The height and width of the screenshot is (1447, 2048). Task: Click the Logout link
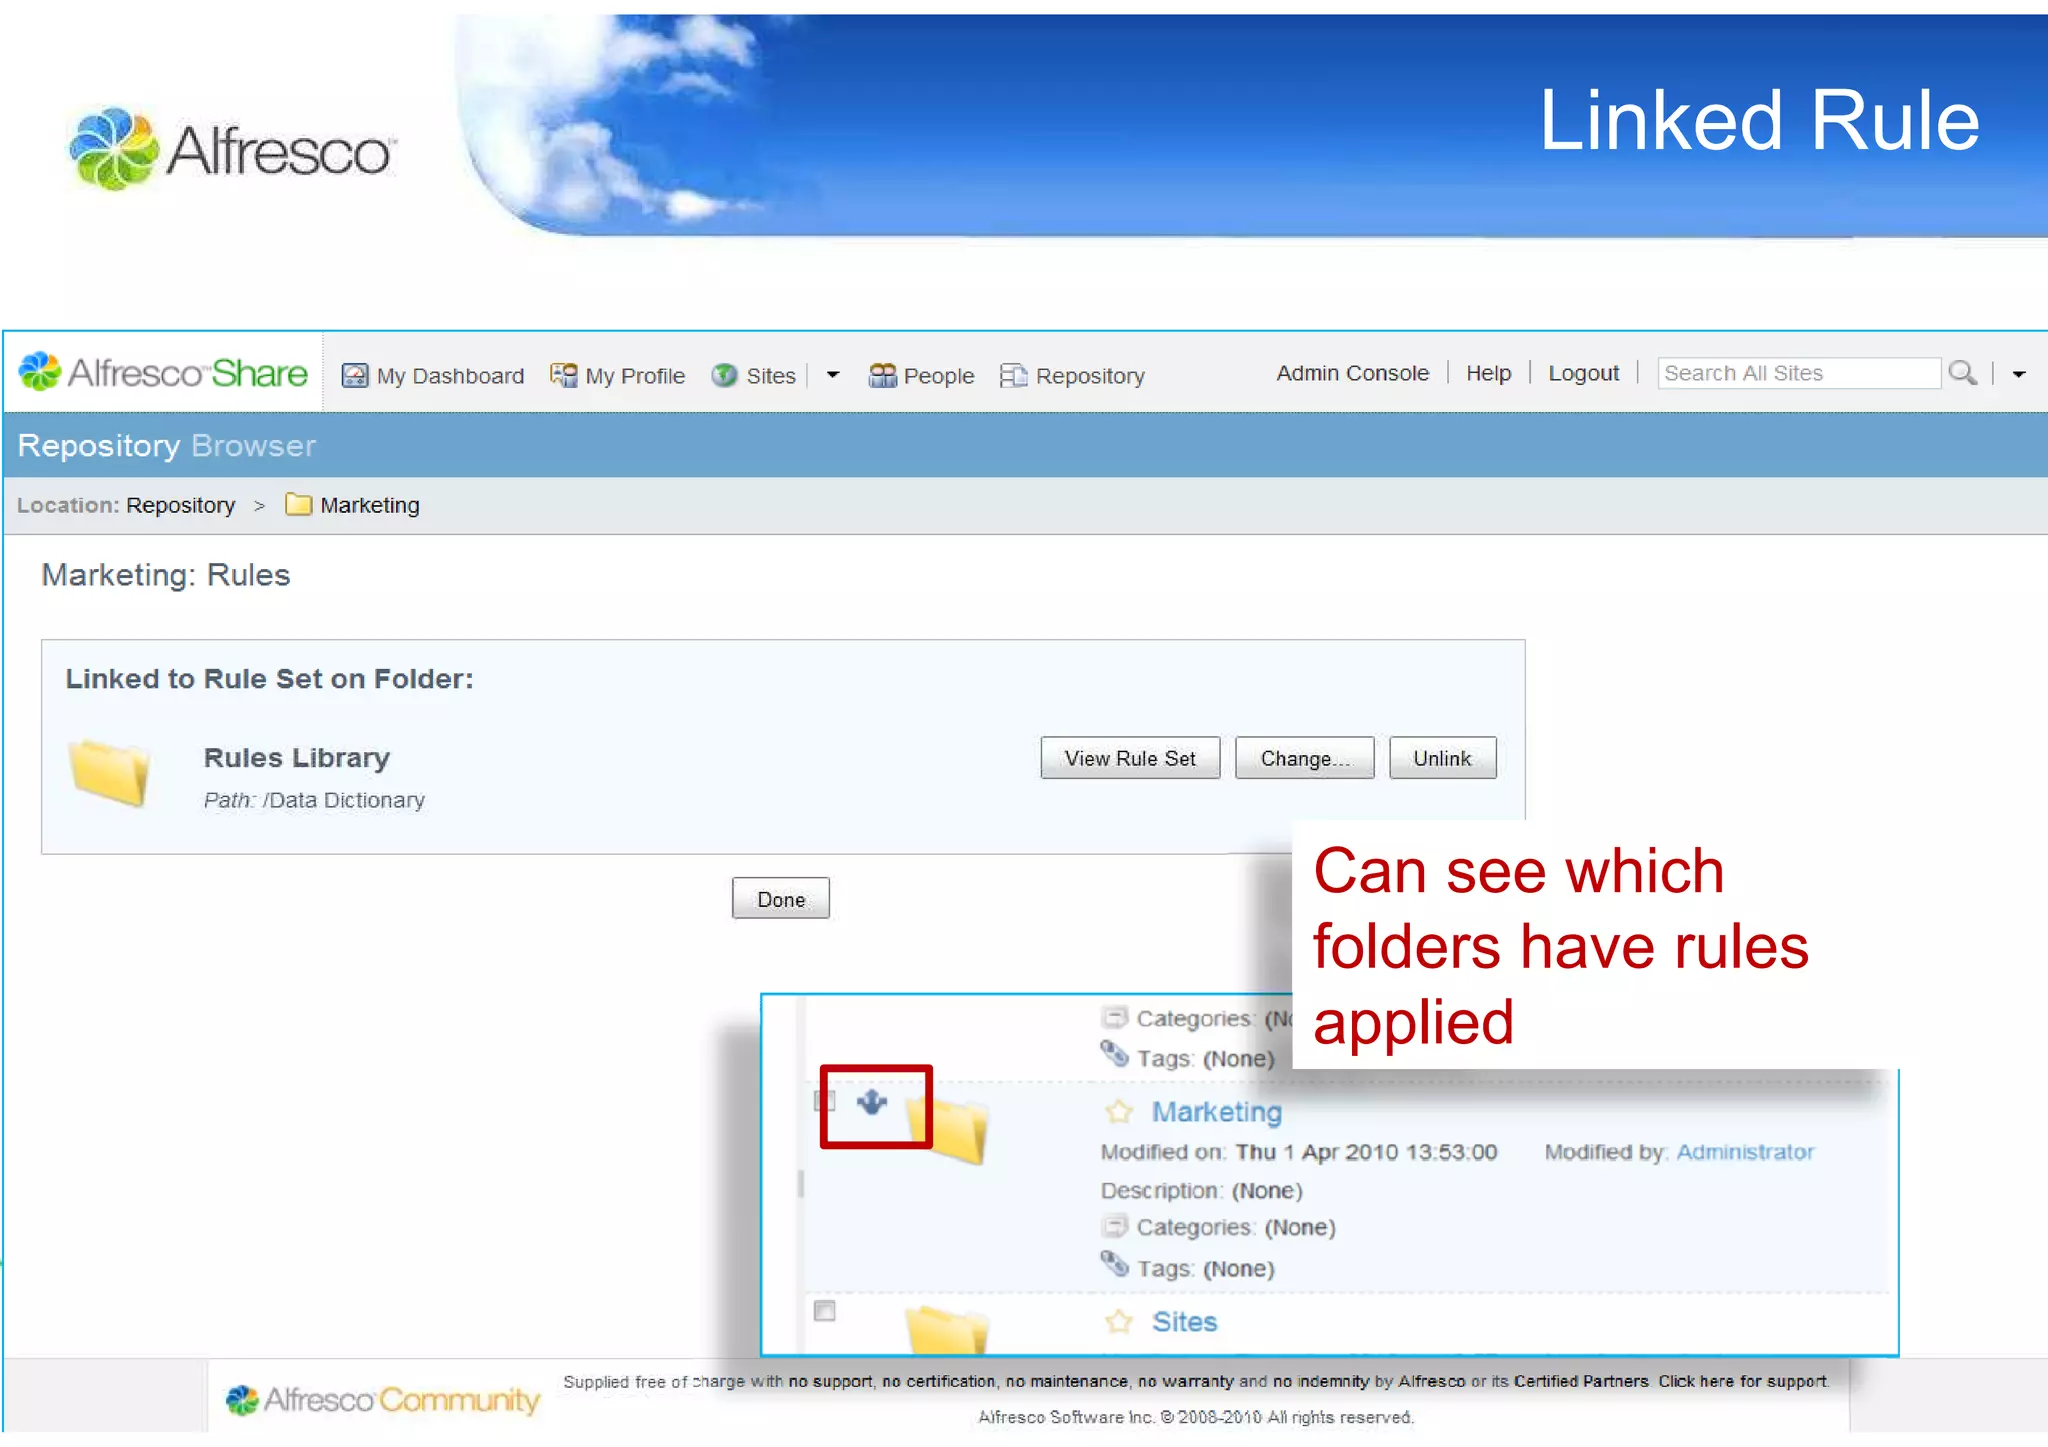point(1583,373)
